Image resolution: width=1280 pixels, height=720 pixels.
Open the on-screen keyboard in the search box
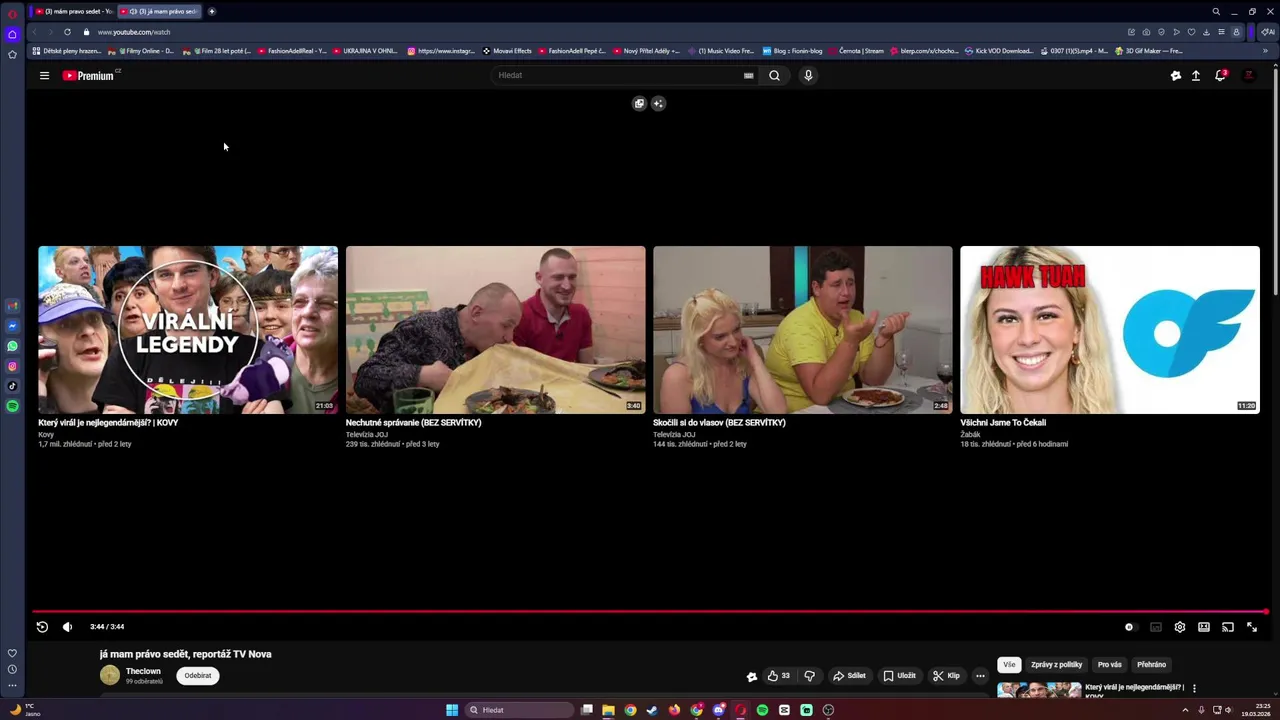(748, 75)
